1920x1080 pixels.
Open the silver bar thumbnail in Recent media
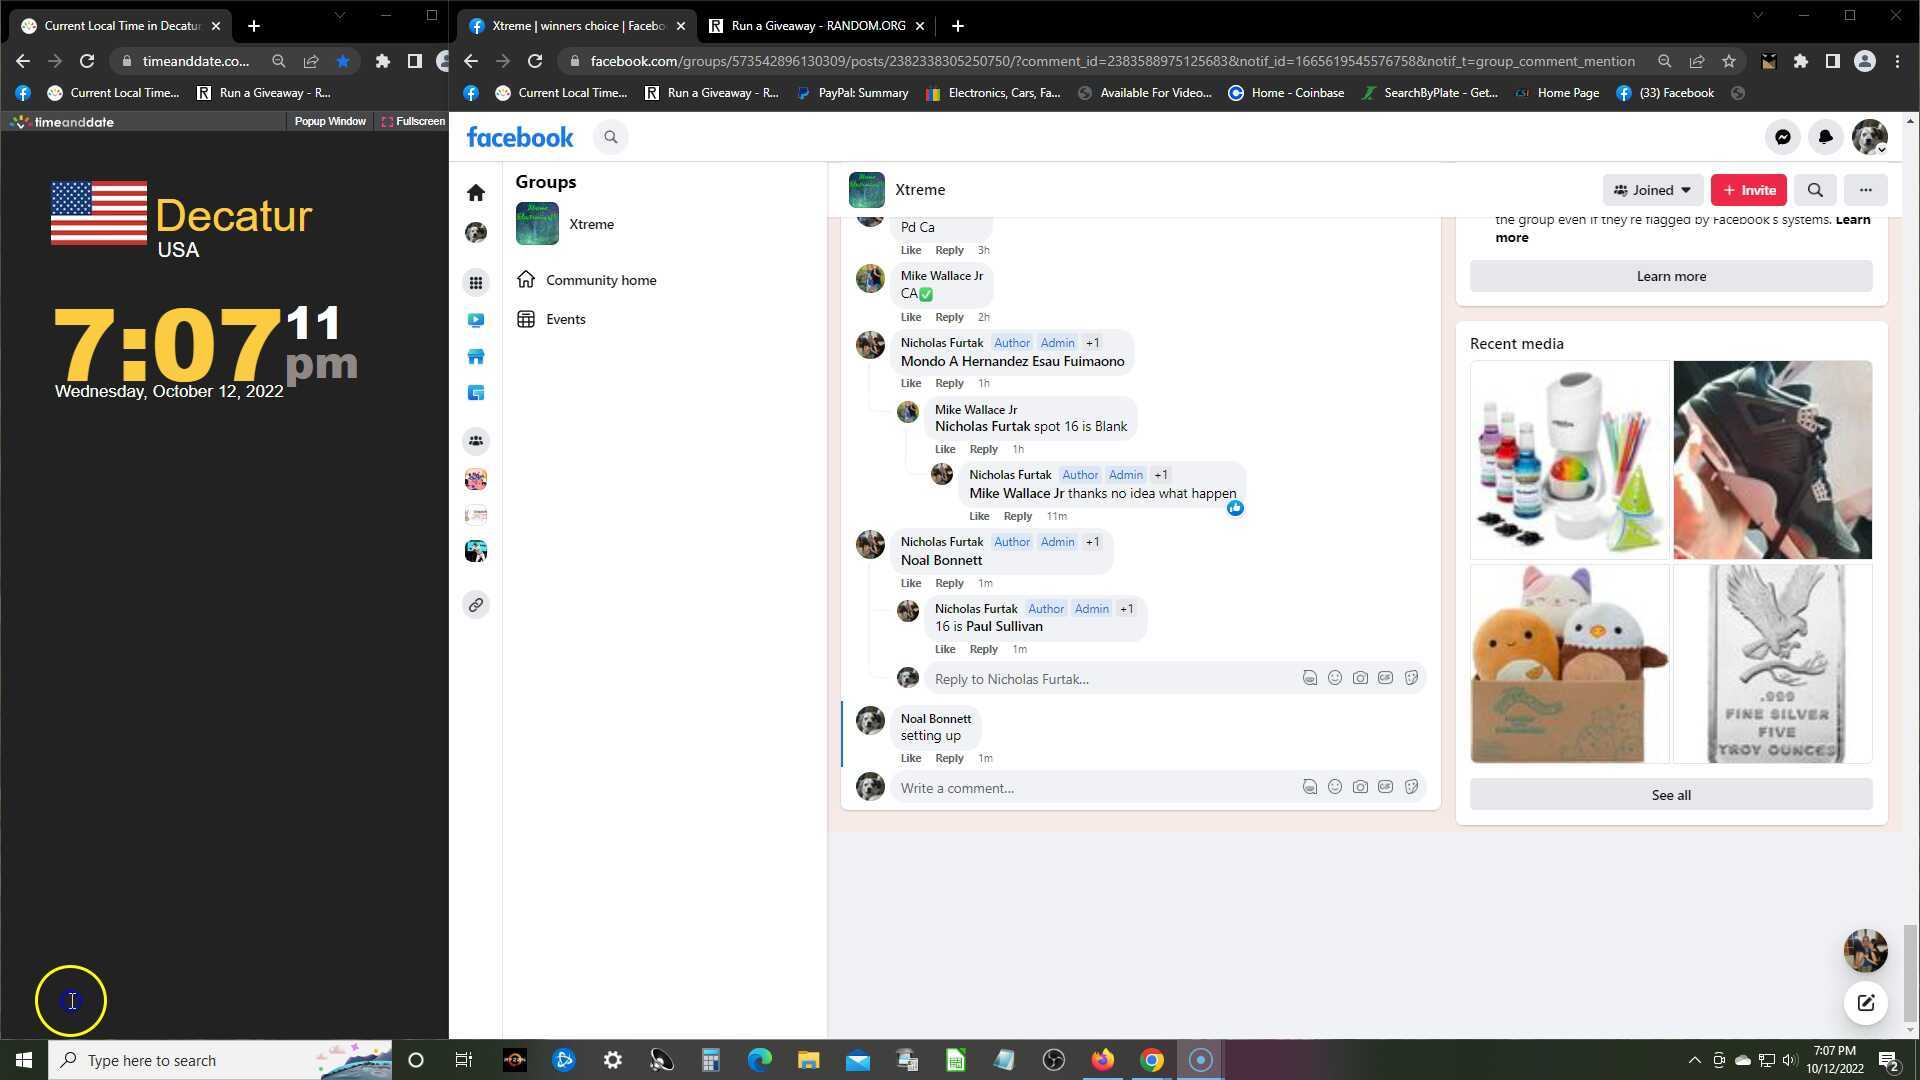1772,664
